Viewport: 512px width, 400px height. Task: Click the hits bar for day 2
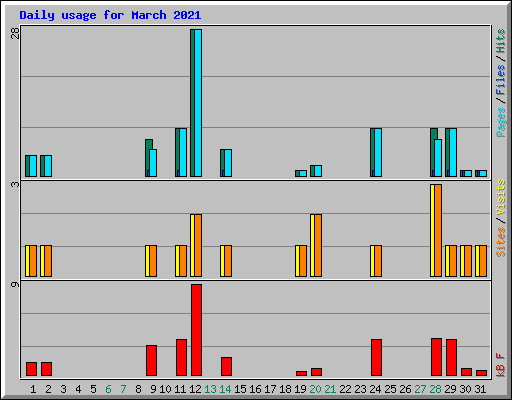(42, 166)
